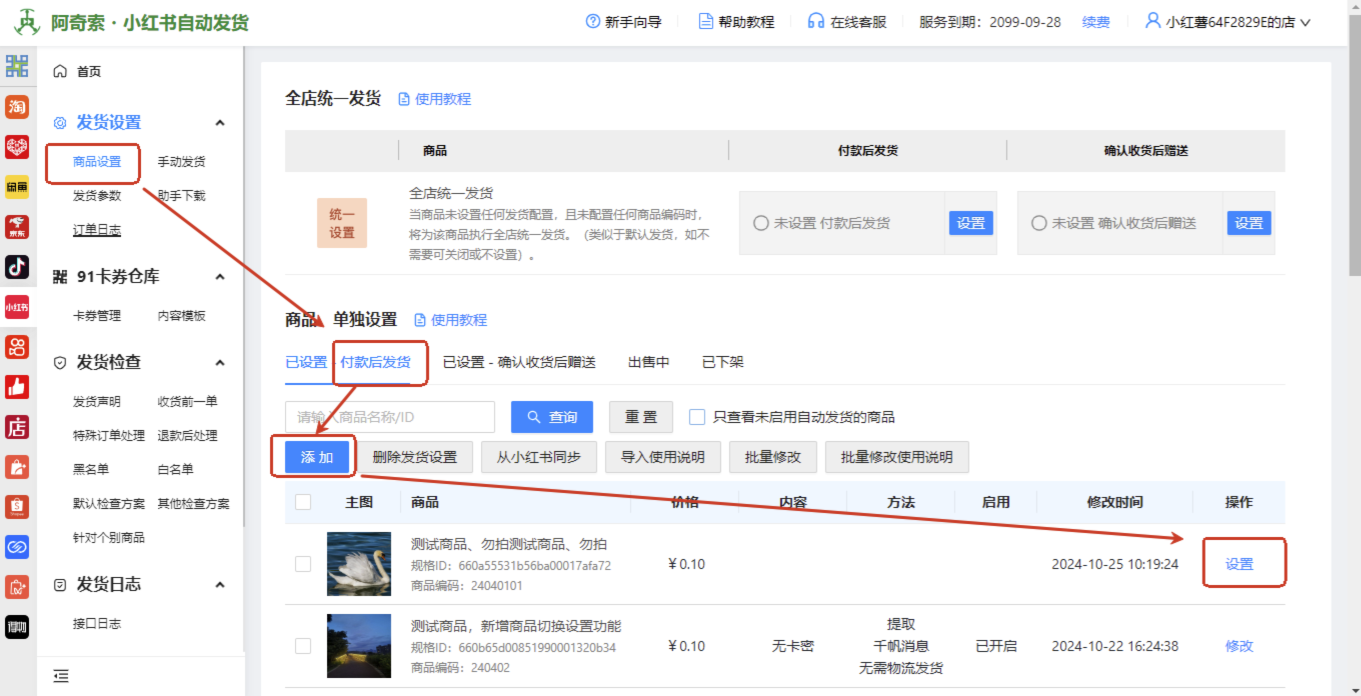Enable 只查看未启用自动发货的商品 checkbox

pyautogui.click(x=697, y=417)
